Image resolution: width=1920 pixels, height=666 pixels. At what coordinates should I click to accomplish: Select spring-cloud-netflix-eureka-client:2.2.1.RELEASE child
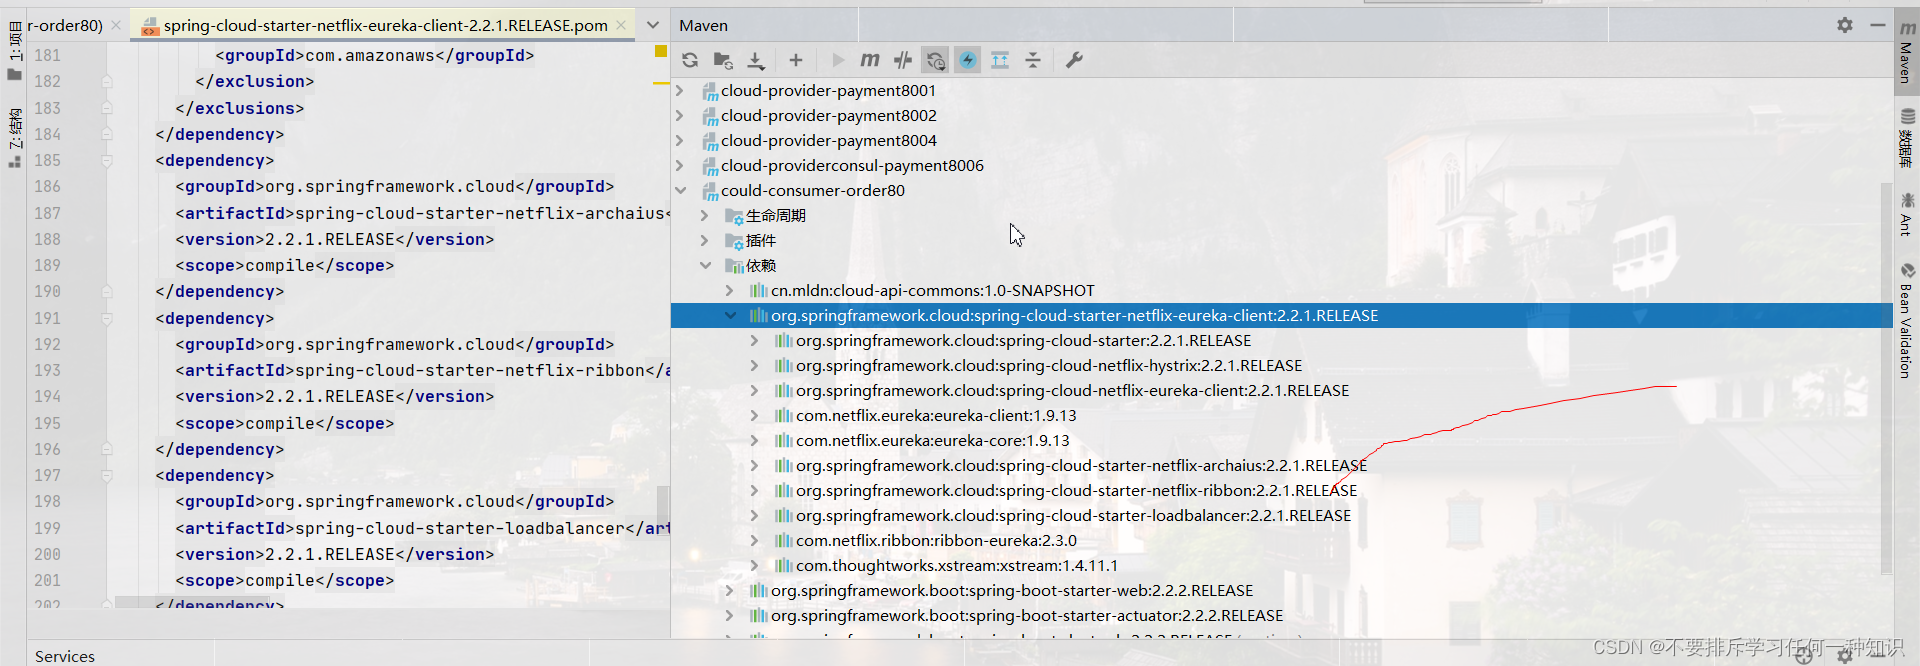click(1072, 391)
